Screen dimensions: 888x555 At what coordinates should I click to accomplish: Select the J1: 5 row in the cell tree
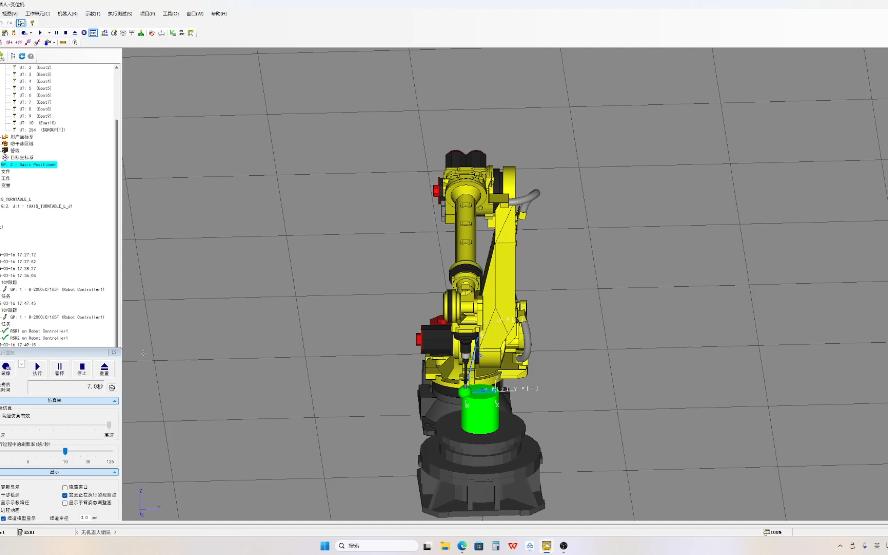point(35,88)
